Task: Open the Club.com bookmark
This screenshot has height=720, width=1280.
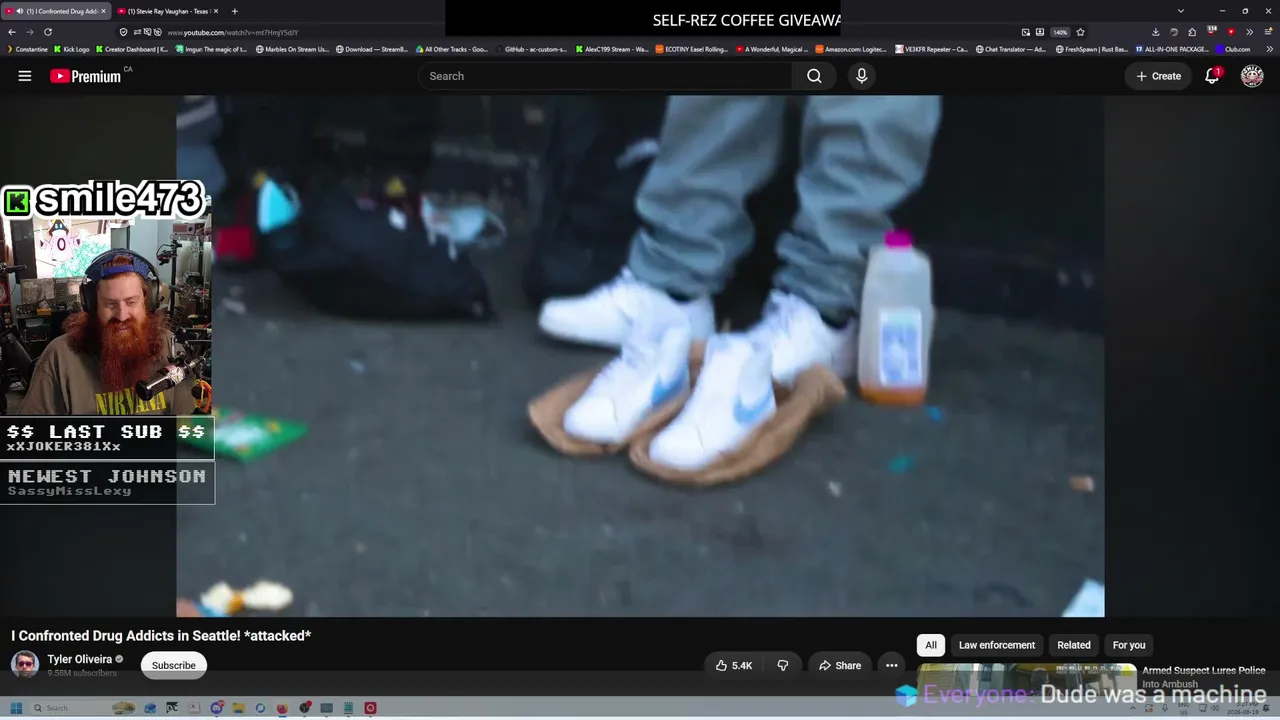Action: pos(1233,49)
